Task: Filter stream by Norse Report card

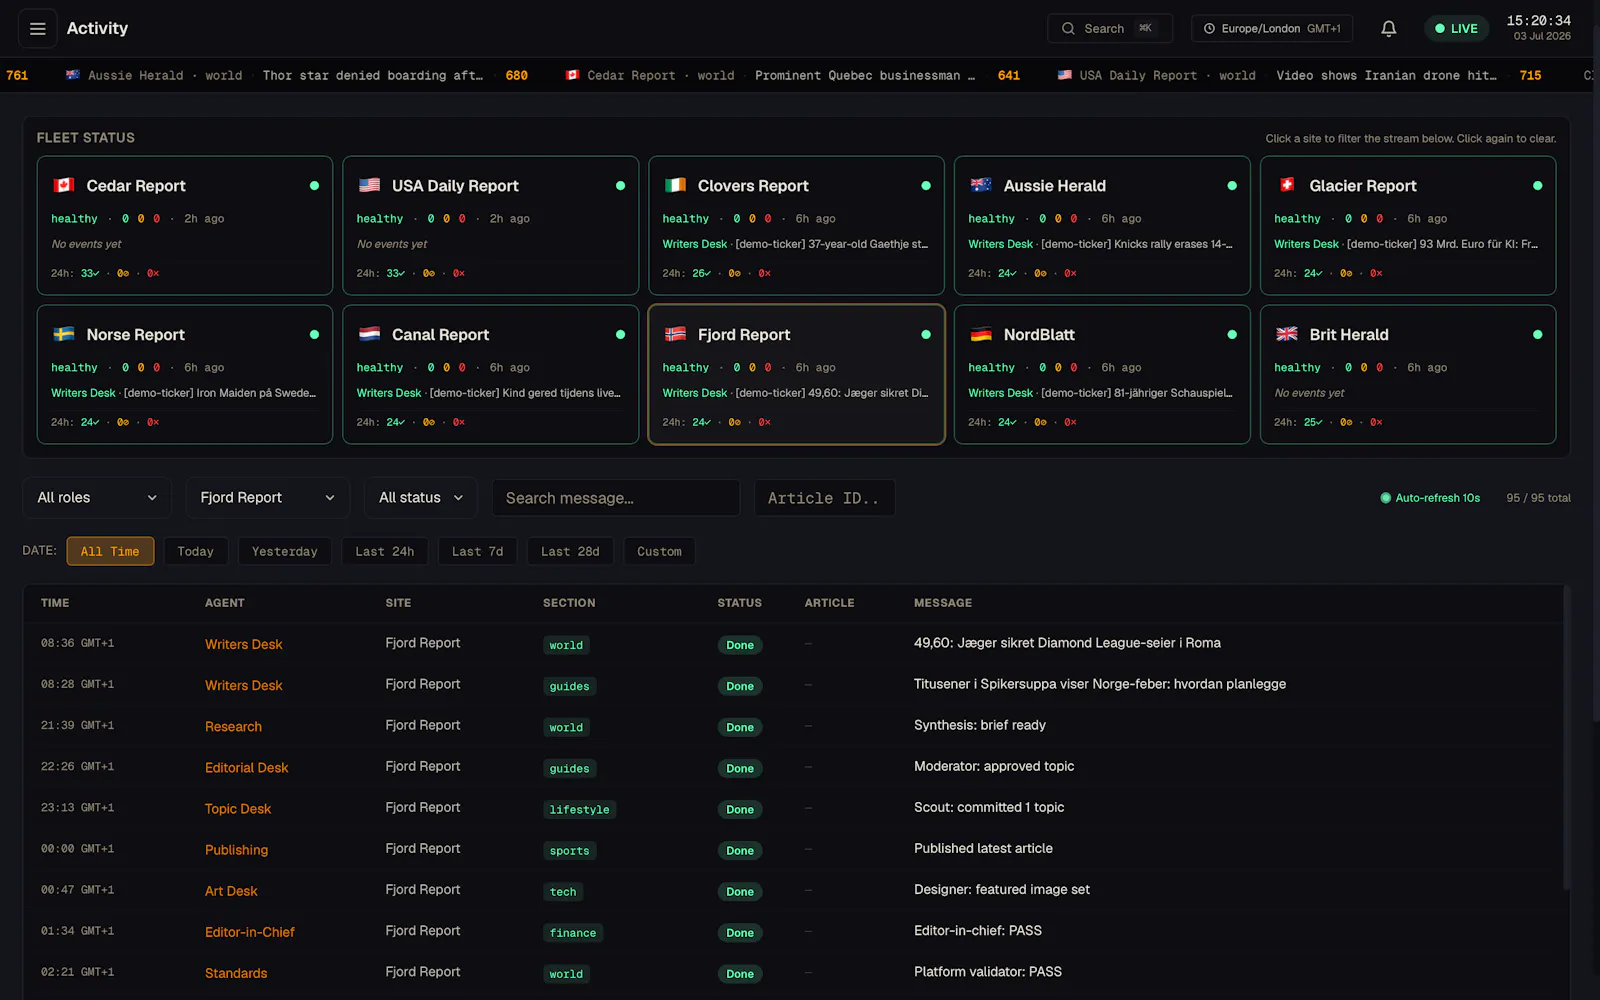Action: [185, 374]
